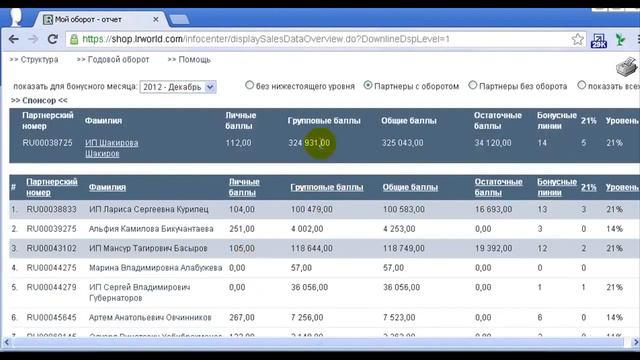Click partner number RU00038833
640x360 pixels.
[x=51, y=209]
